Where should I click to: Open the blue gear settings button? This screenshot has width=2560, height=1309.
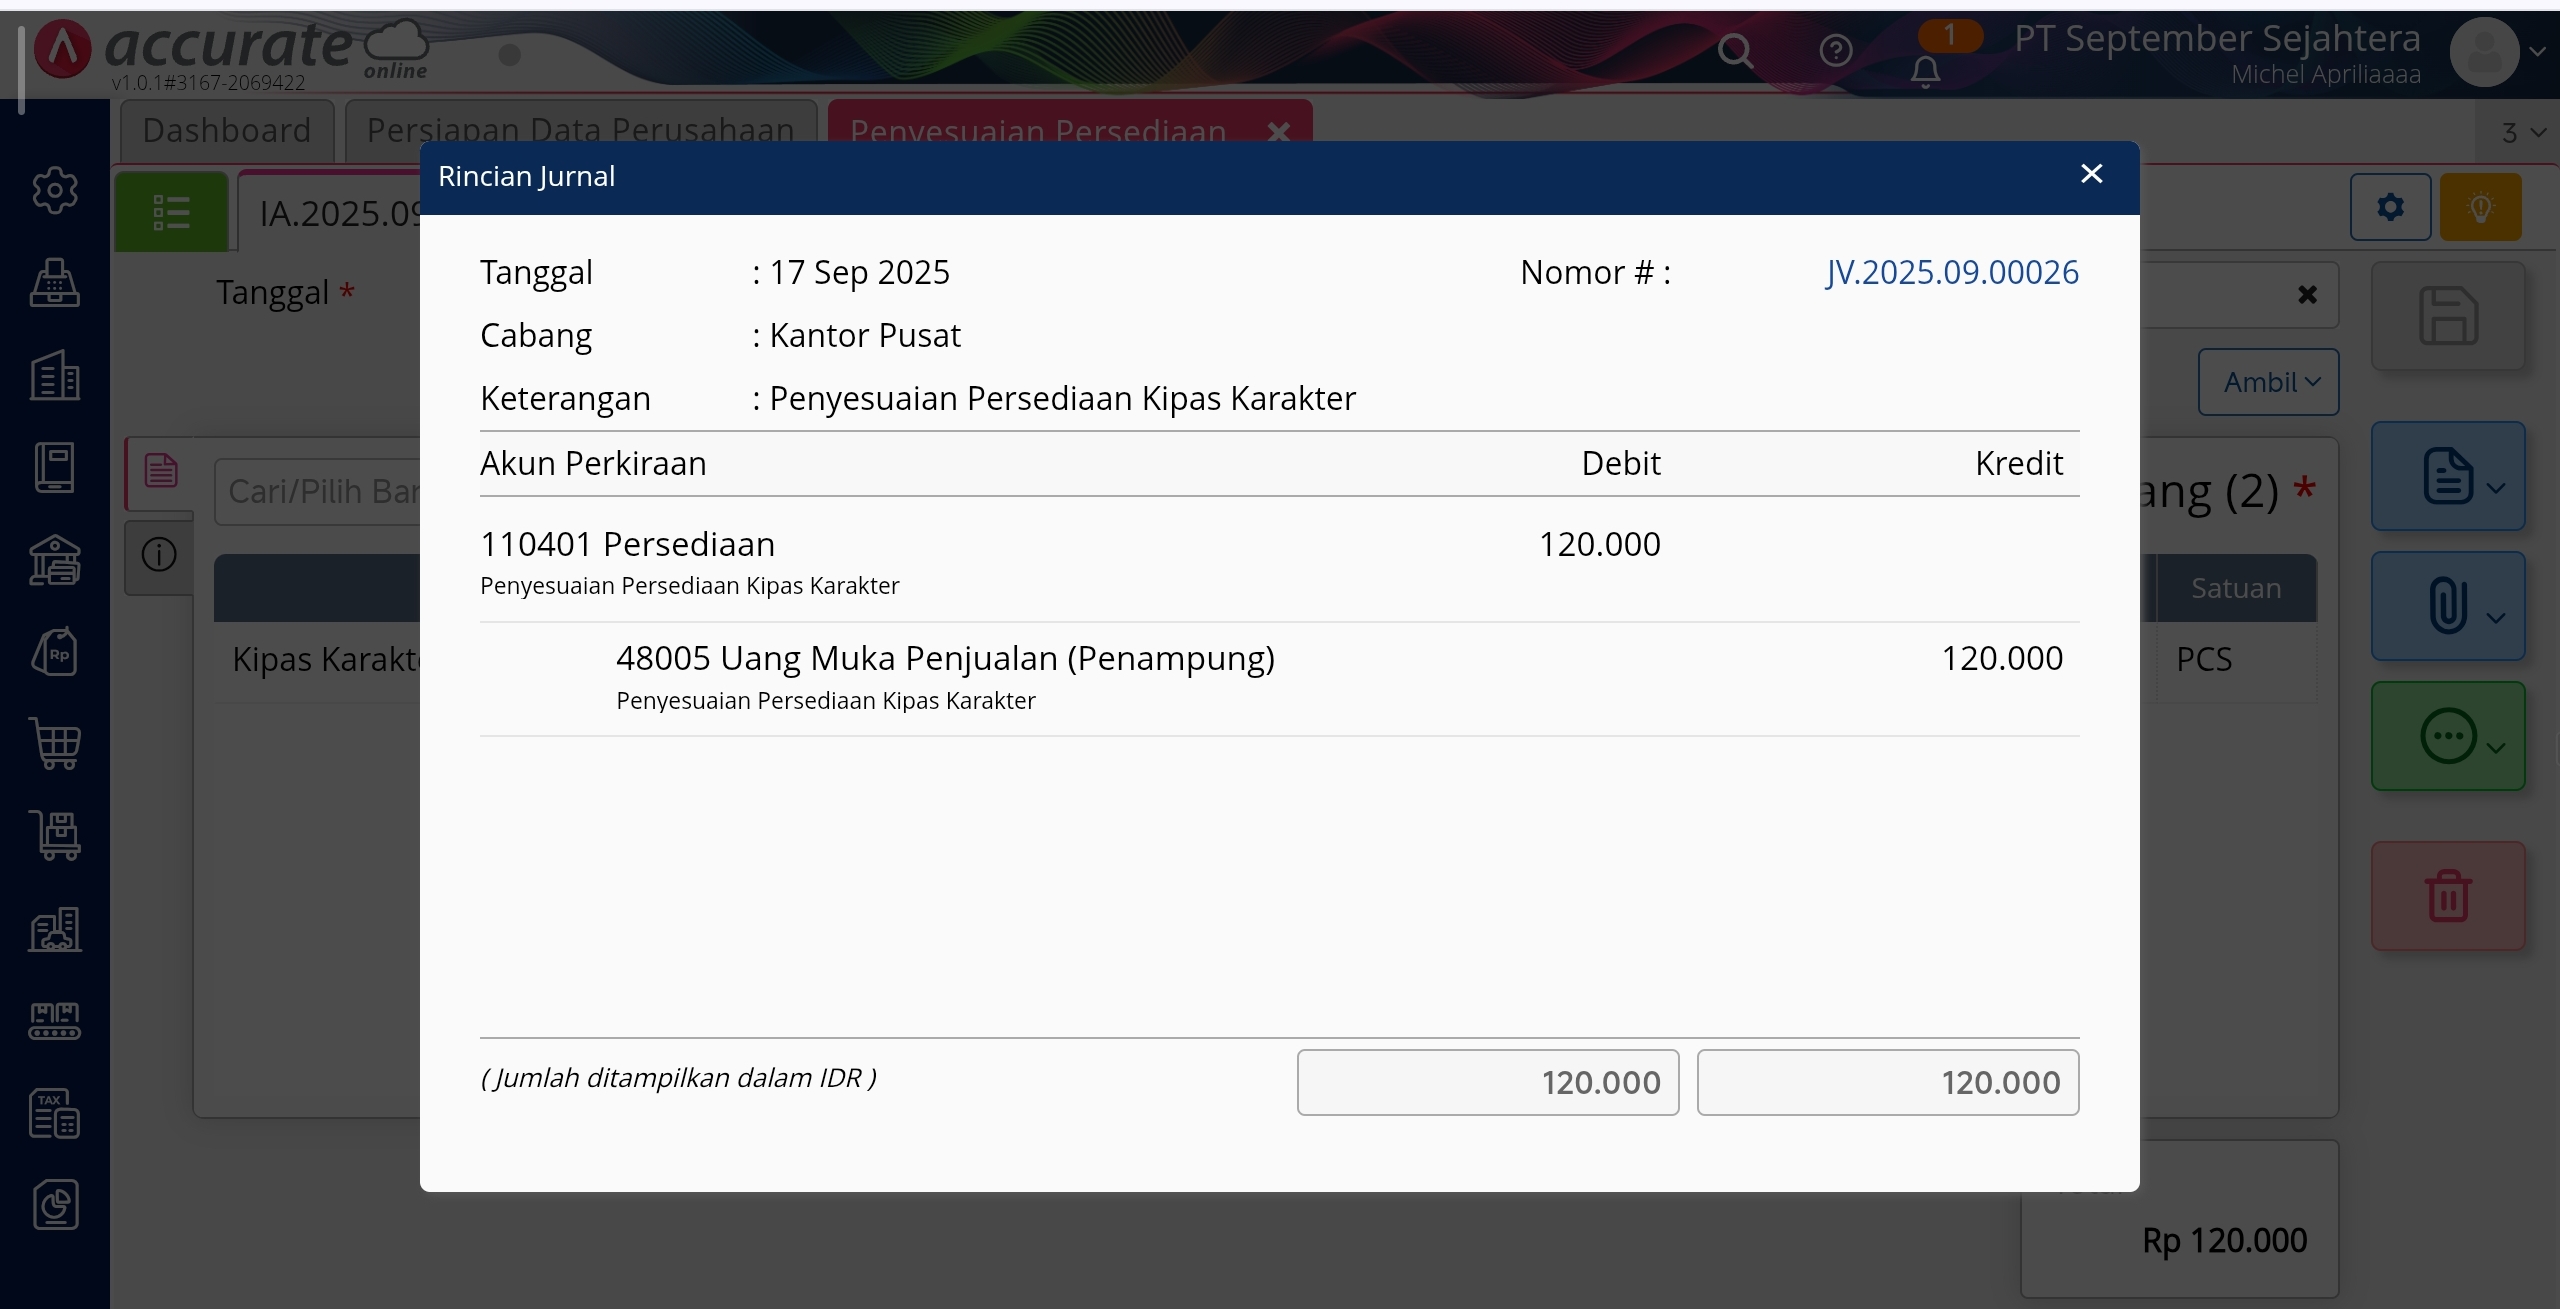(x=2390, y=207)
